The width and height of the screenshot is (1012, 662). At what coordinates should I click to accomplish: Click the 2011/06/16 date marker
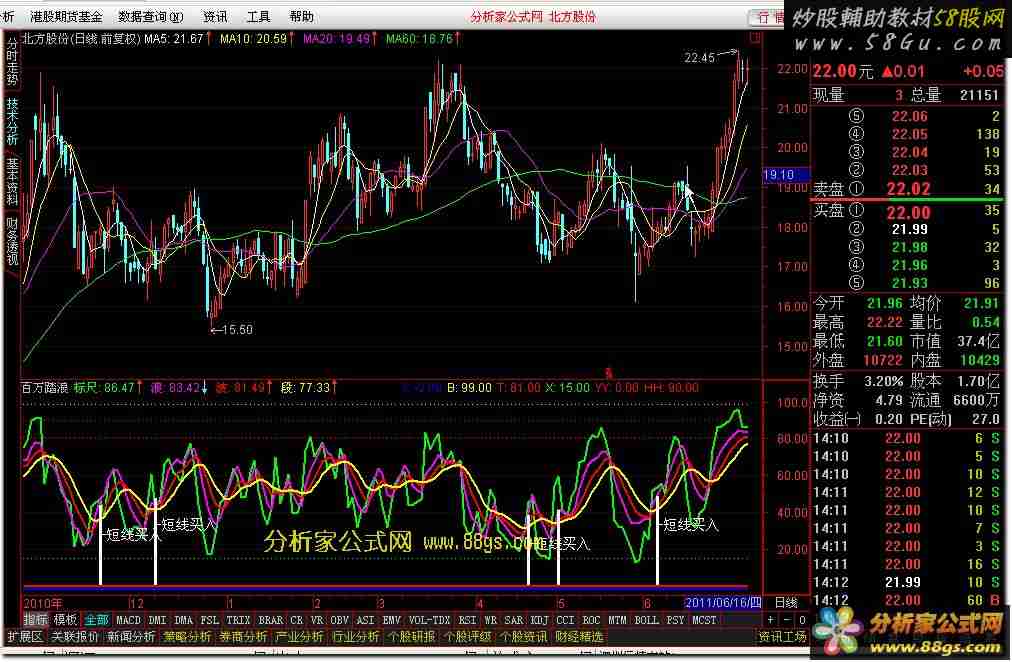tap(723, 603)
